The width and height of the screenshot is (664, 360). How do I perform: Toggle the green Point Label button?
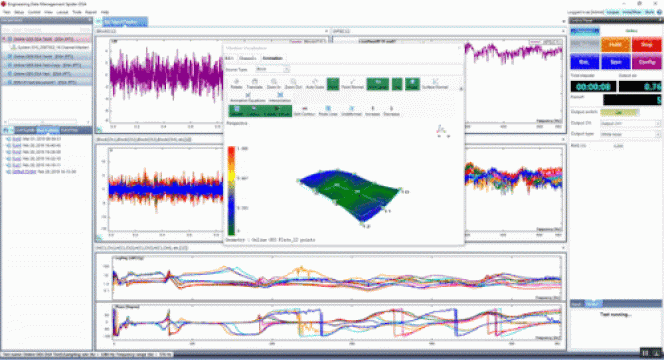378,84
